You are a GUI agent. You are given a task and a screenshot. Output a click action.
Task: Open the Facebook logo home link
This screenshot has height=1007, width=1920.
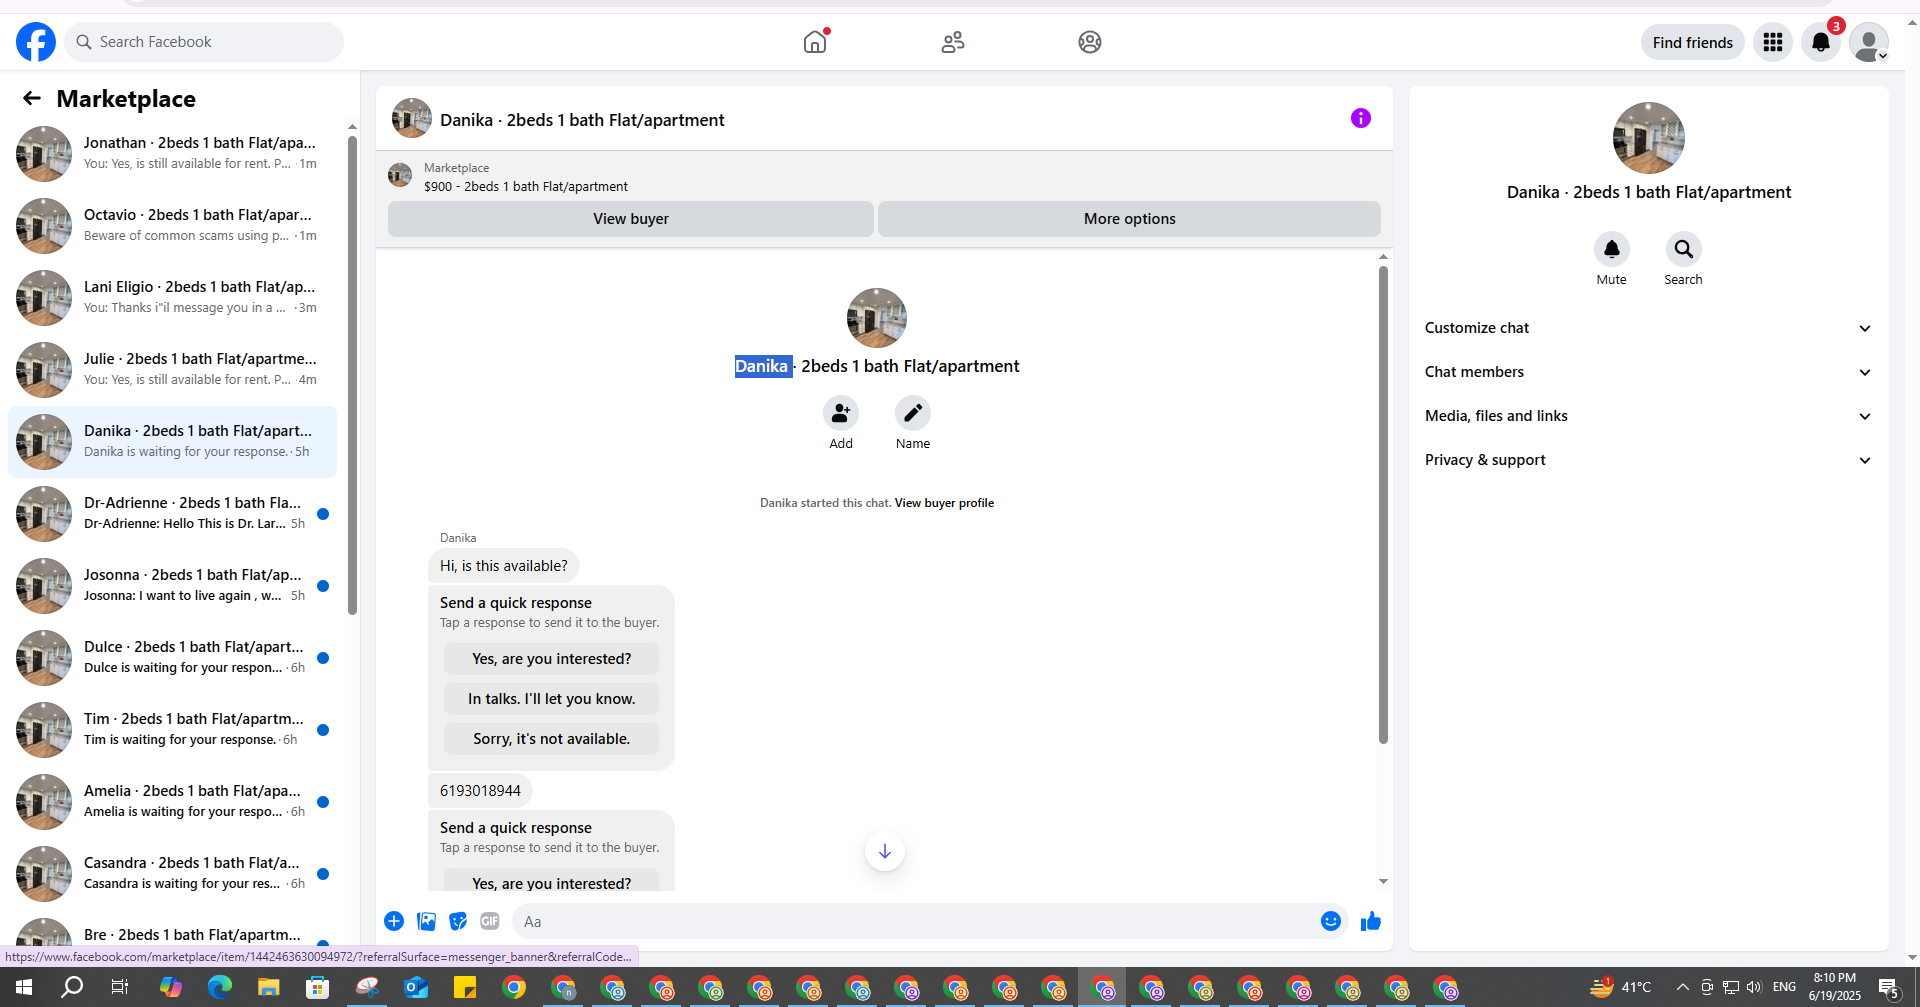(x=36, y=42)
